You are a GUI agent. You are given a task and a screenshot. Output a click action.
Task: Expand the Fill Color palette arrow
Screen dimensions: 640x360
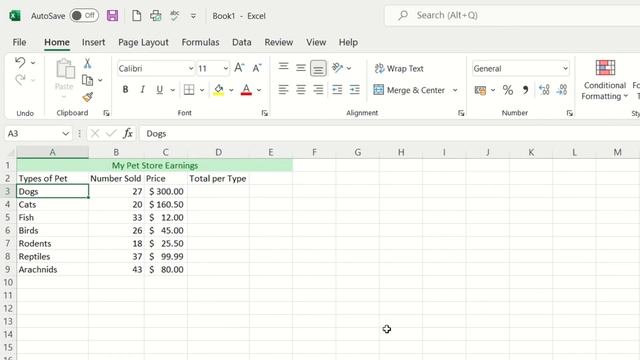[231, 90]
